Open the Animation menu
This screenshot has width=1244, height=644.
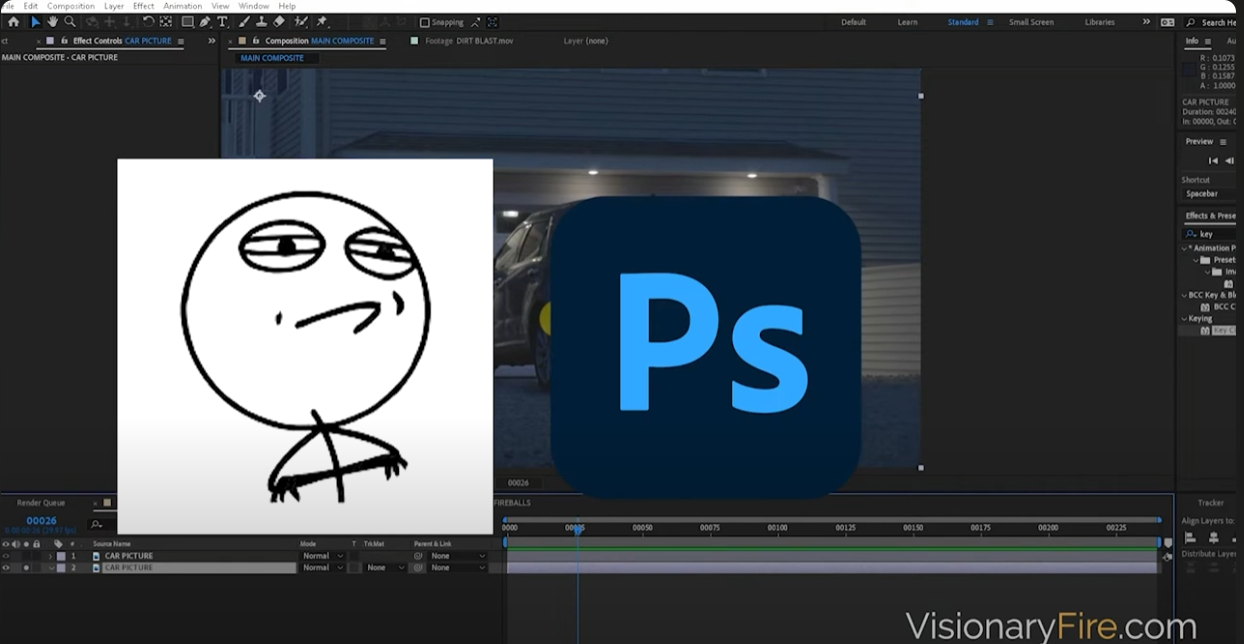183,6
